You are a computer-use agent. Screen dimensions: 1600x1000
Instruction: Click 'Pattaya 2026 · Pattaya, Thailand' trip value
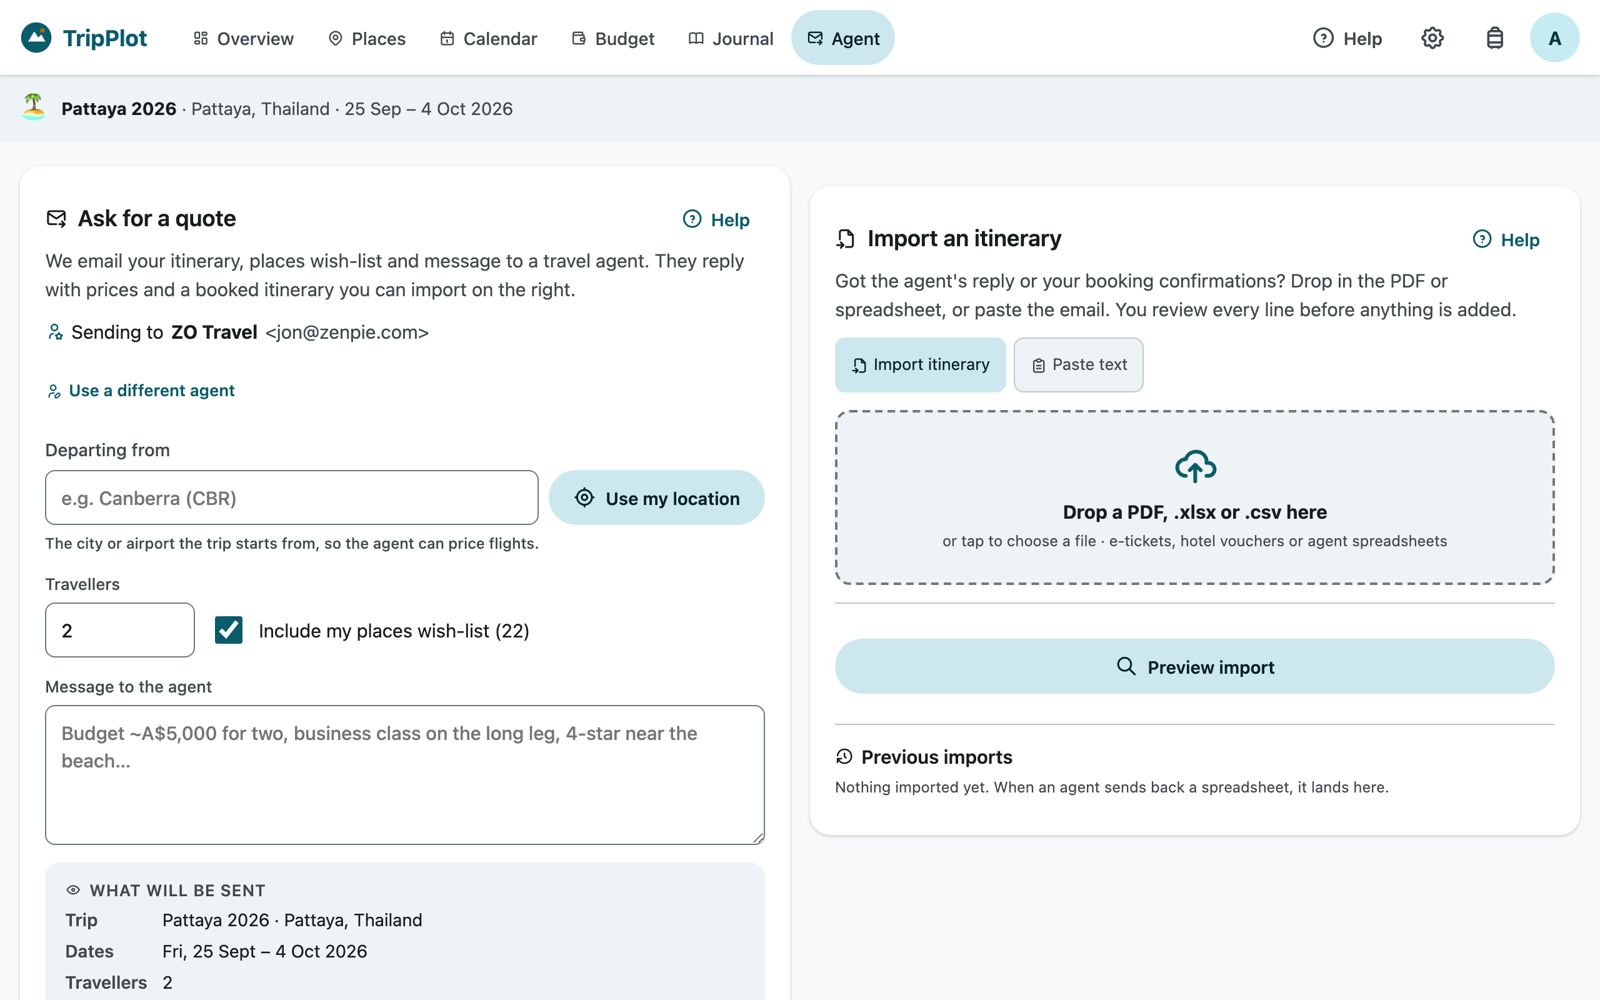tap(292, 920)
